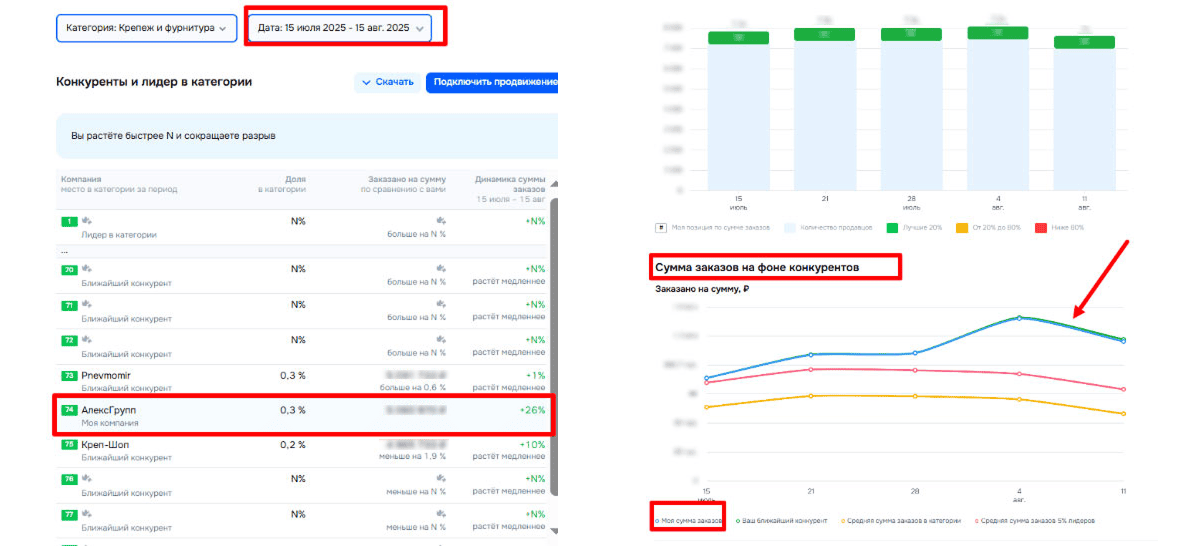Viewport: 1200px width, 546px height.
Task: Click the green rank 74 badge near АлексГрупп
Action: click(x=69, y=410)
